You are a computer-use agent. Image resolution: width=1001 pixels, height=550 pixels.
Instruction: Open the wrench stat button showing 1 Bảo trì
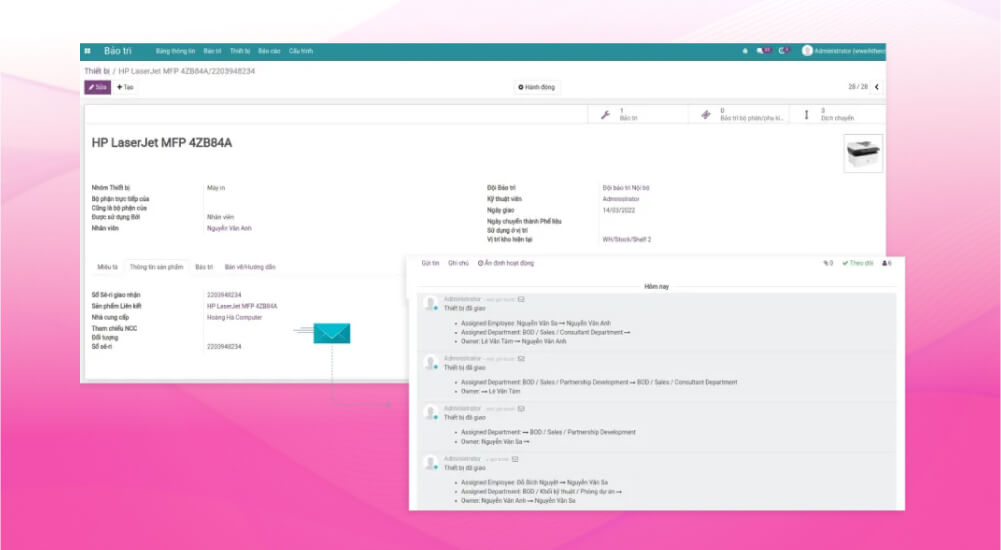click(x=638, y=115)
